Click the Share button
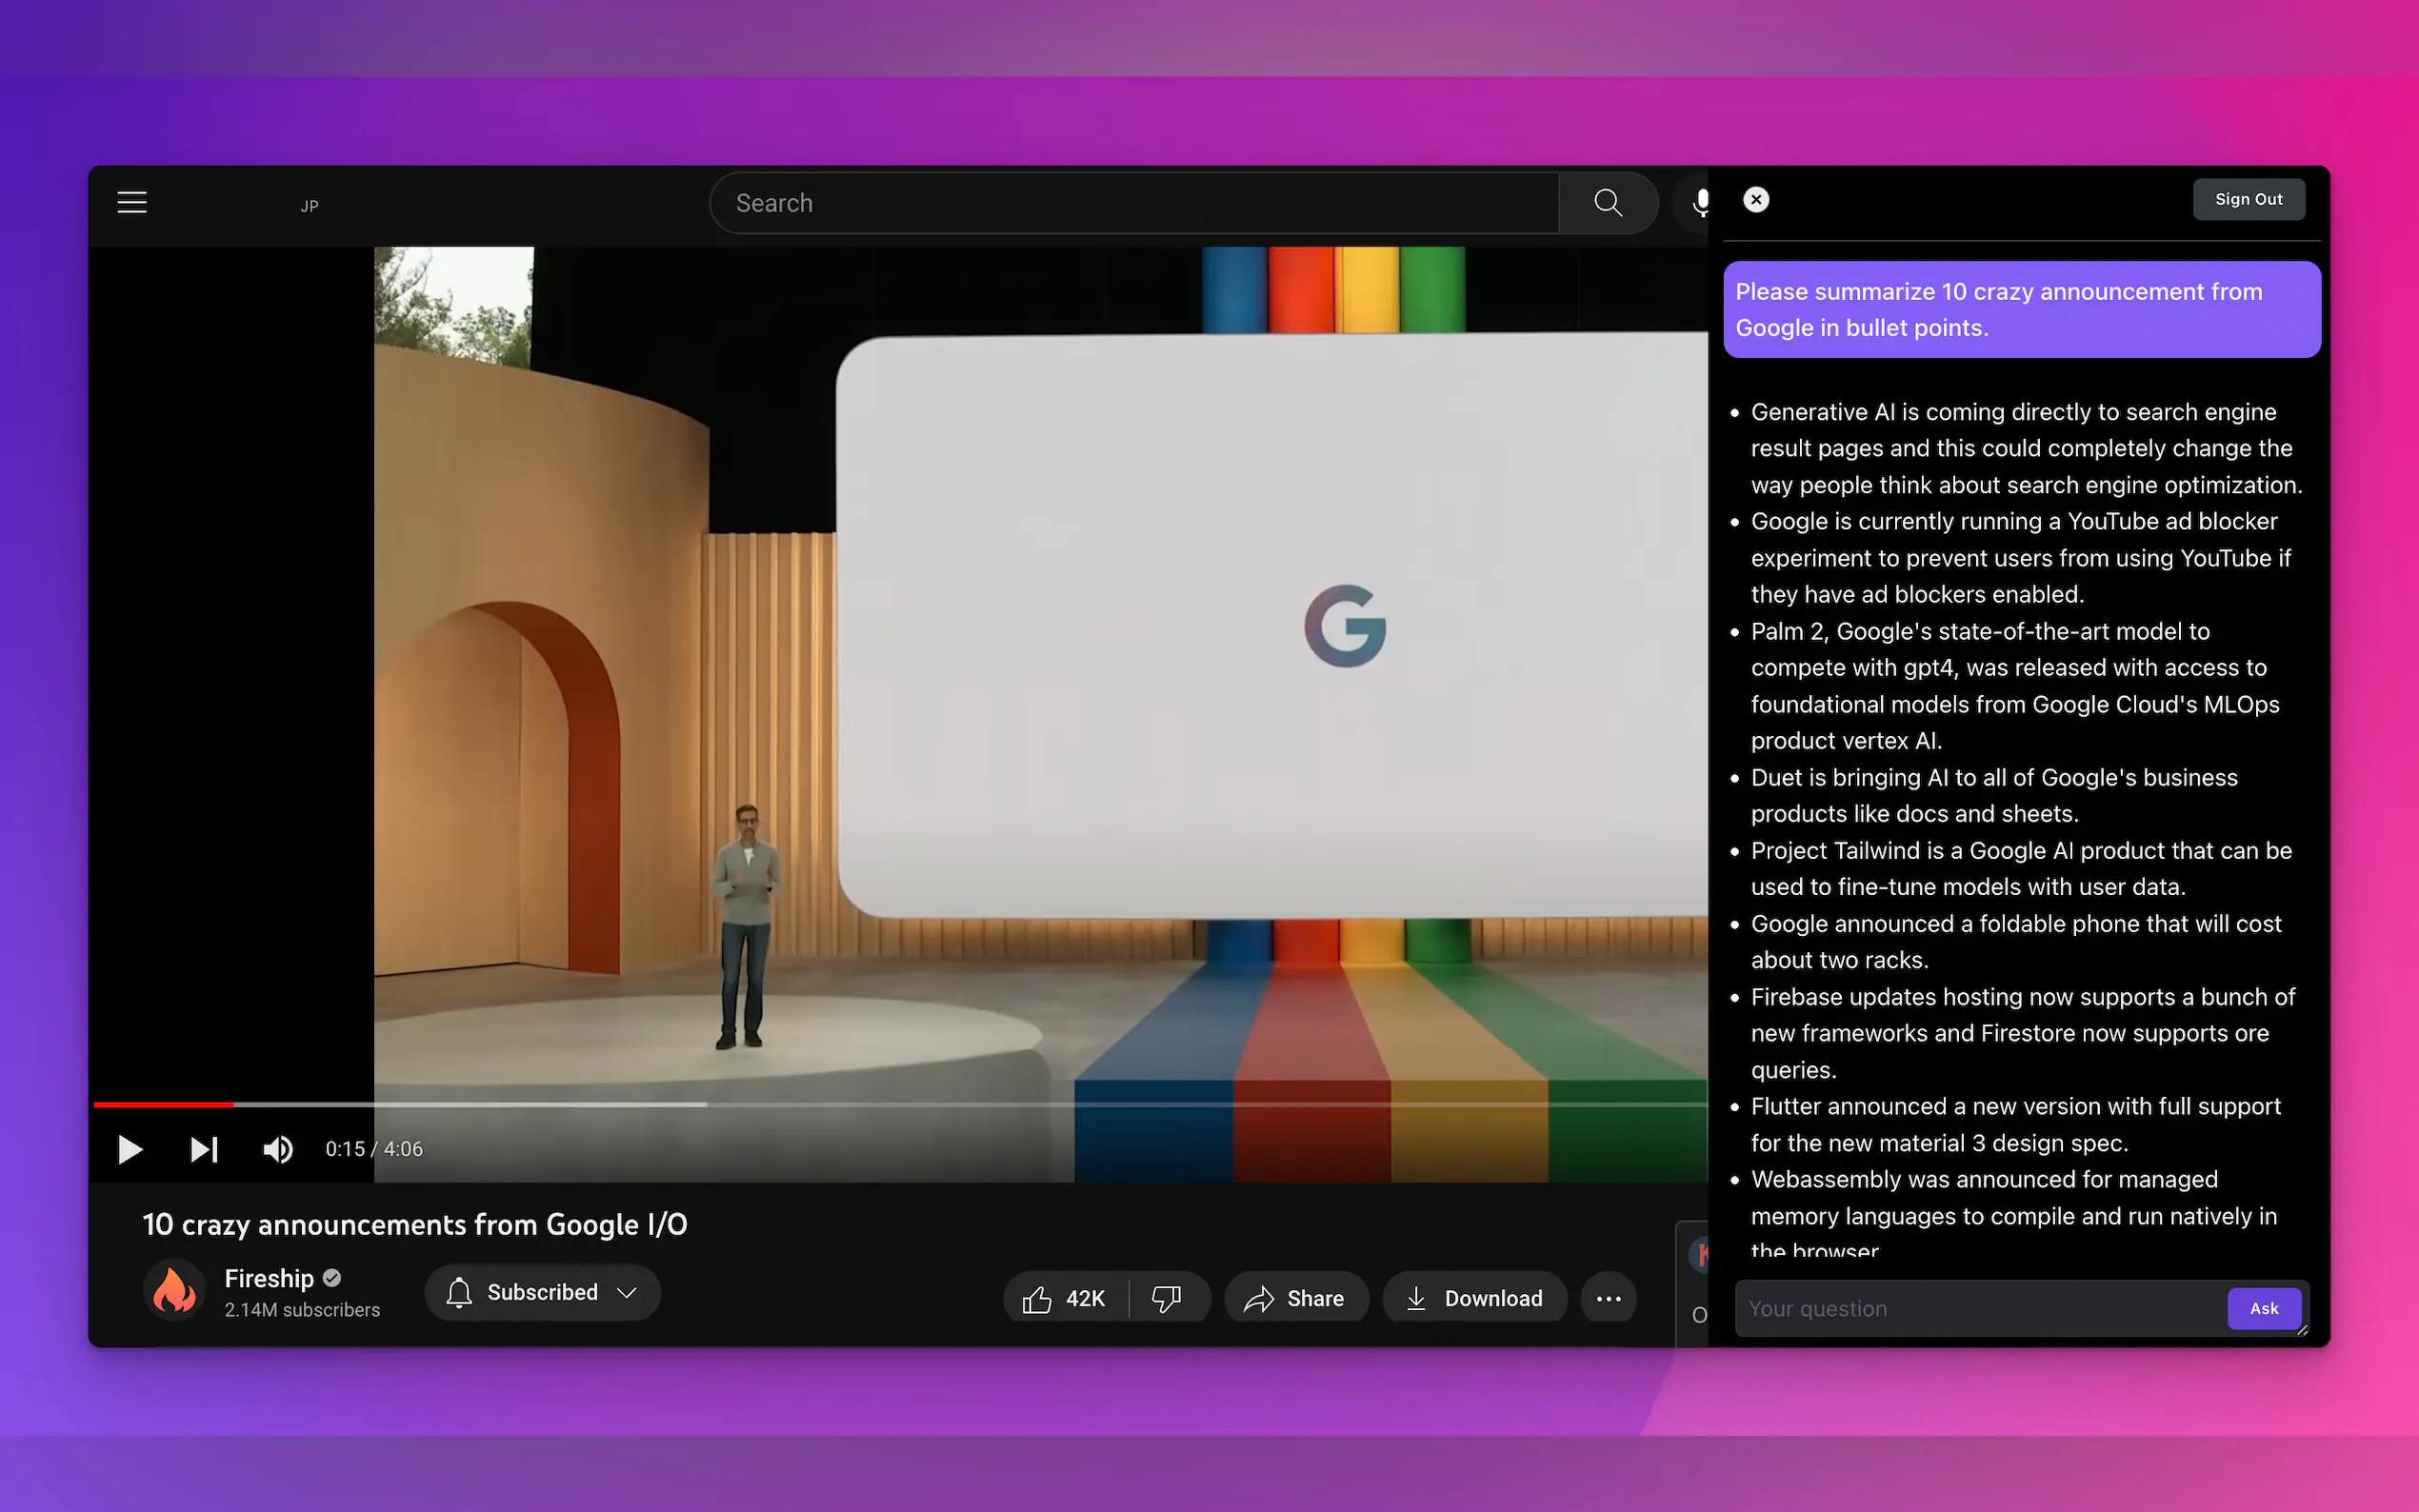 coord(1295,1298)
